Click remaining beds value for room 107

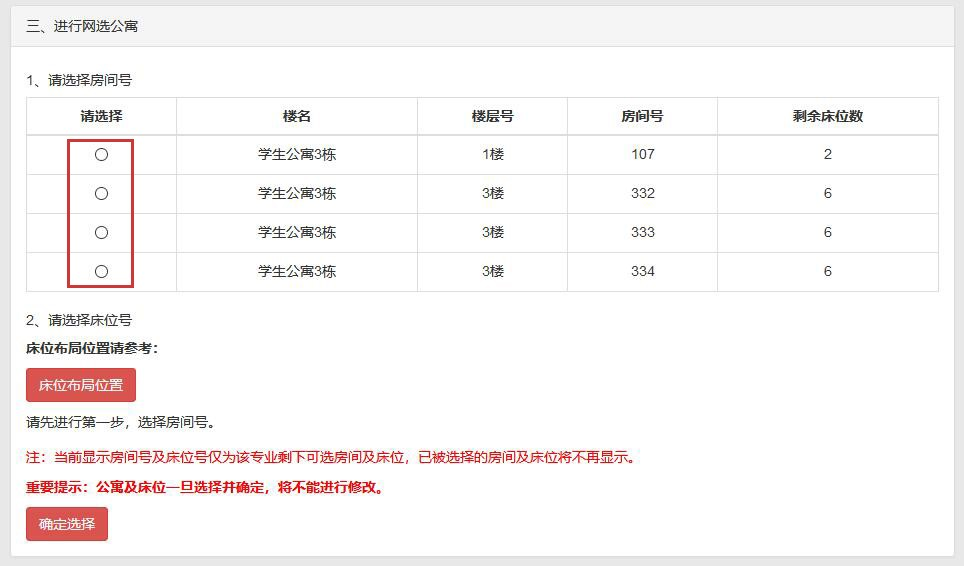[x=827, y=154]
